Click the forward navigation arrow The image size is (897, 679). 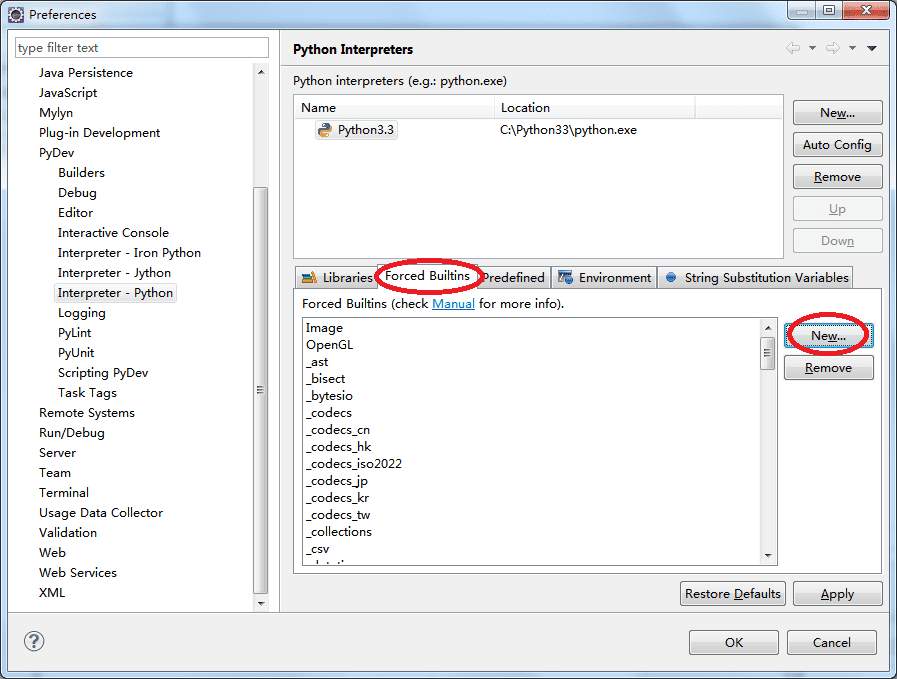832,48
